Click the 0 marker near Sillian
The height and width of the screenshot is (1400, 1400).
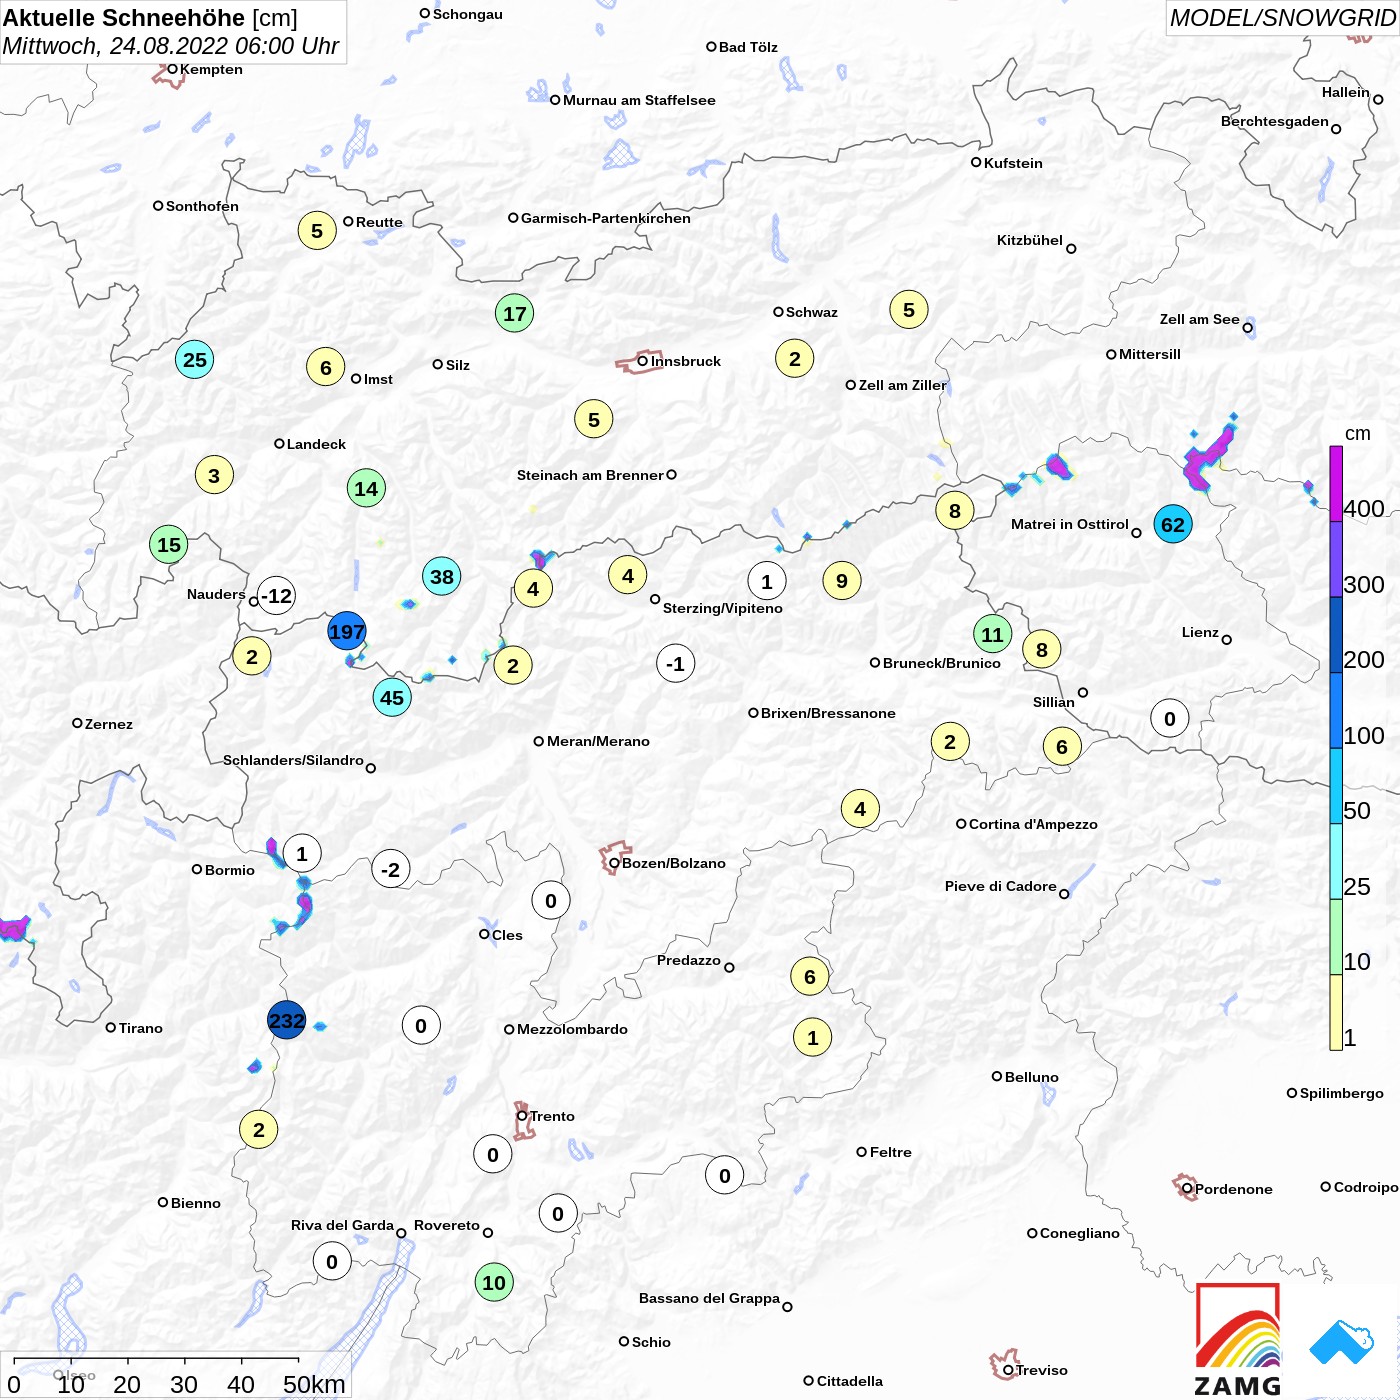(1170, 718)
